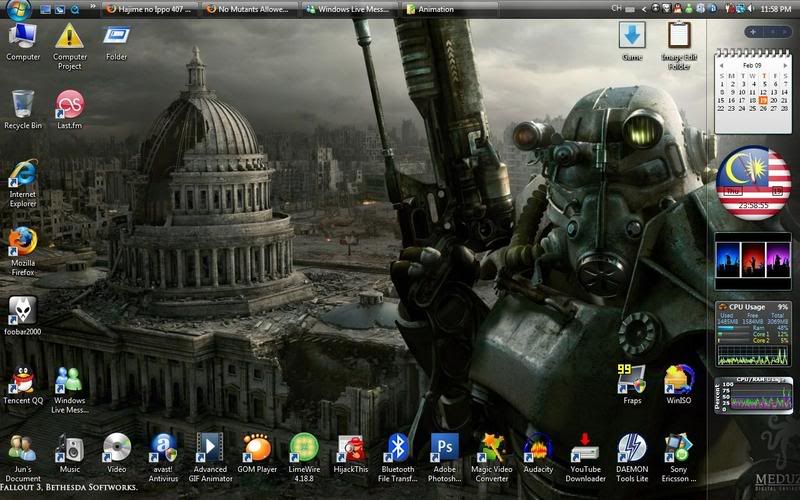This screenshot has width=800, height=500.
Task: Switch to No Mutants Allowed Firefox window
Action: [x=249, y=9]
